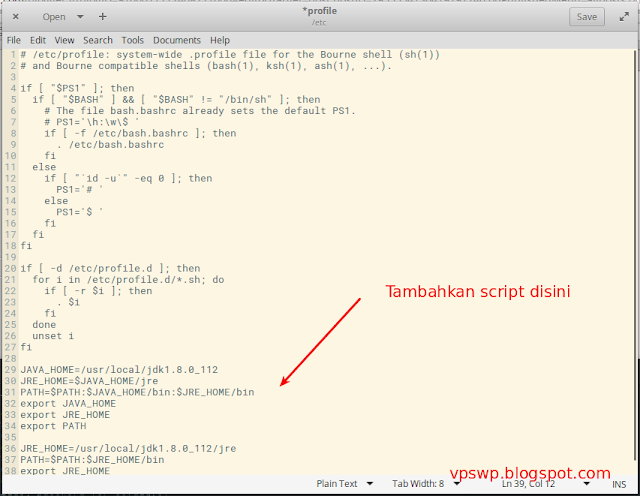Click the export JRE_HOME line numbered 33
The image size is (640, 496).
(x=65, y=415)
